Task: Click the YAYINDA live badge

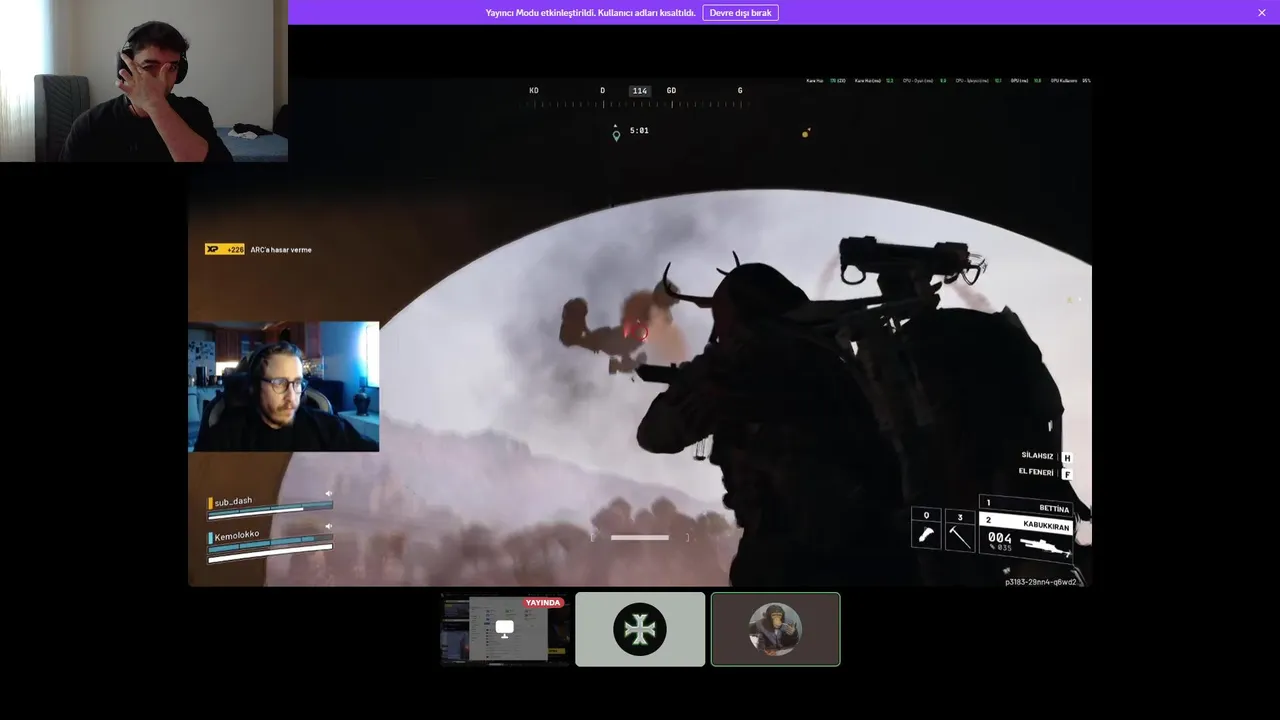Action: (543, 603)
